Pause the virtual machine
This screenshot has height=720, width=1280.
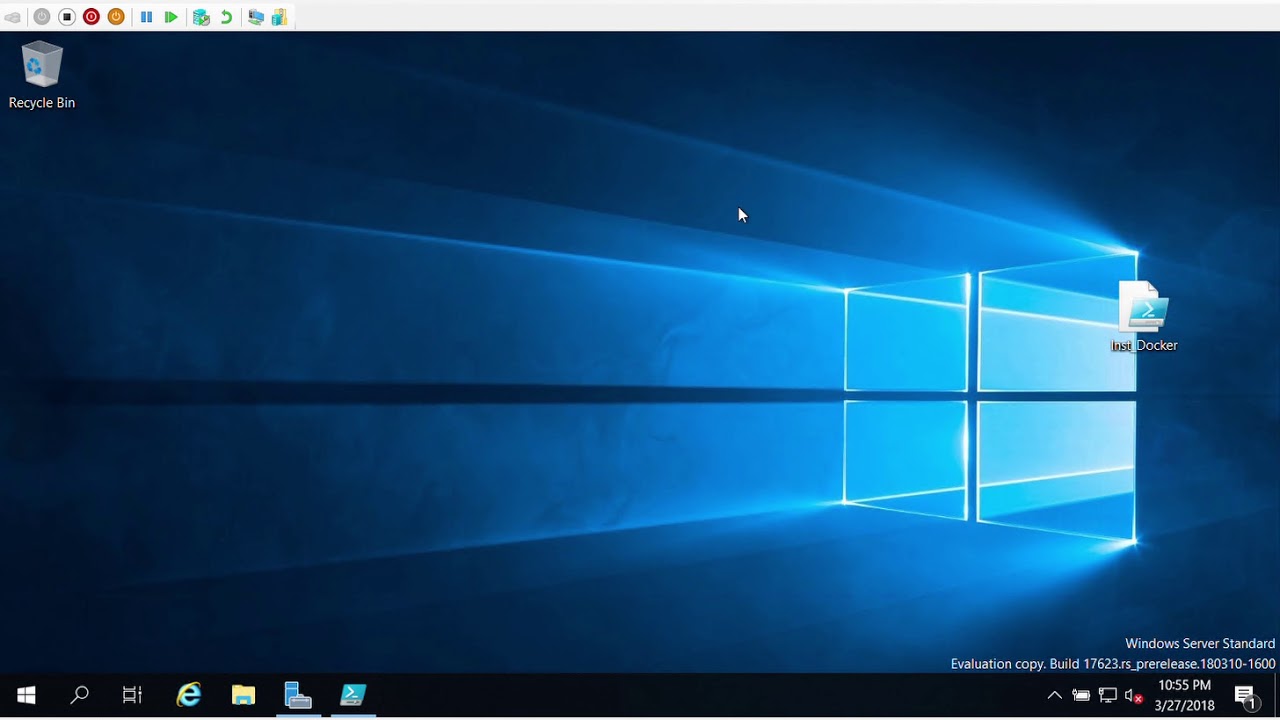tap(146, 17)
